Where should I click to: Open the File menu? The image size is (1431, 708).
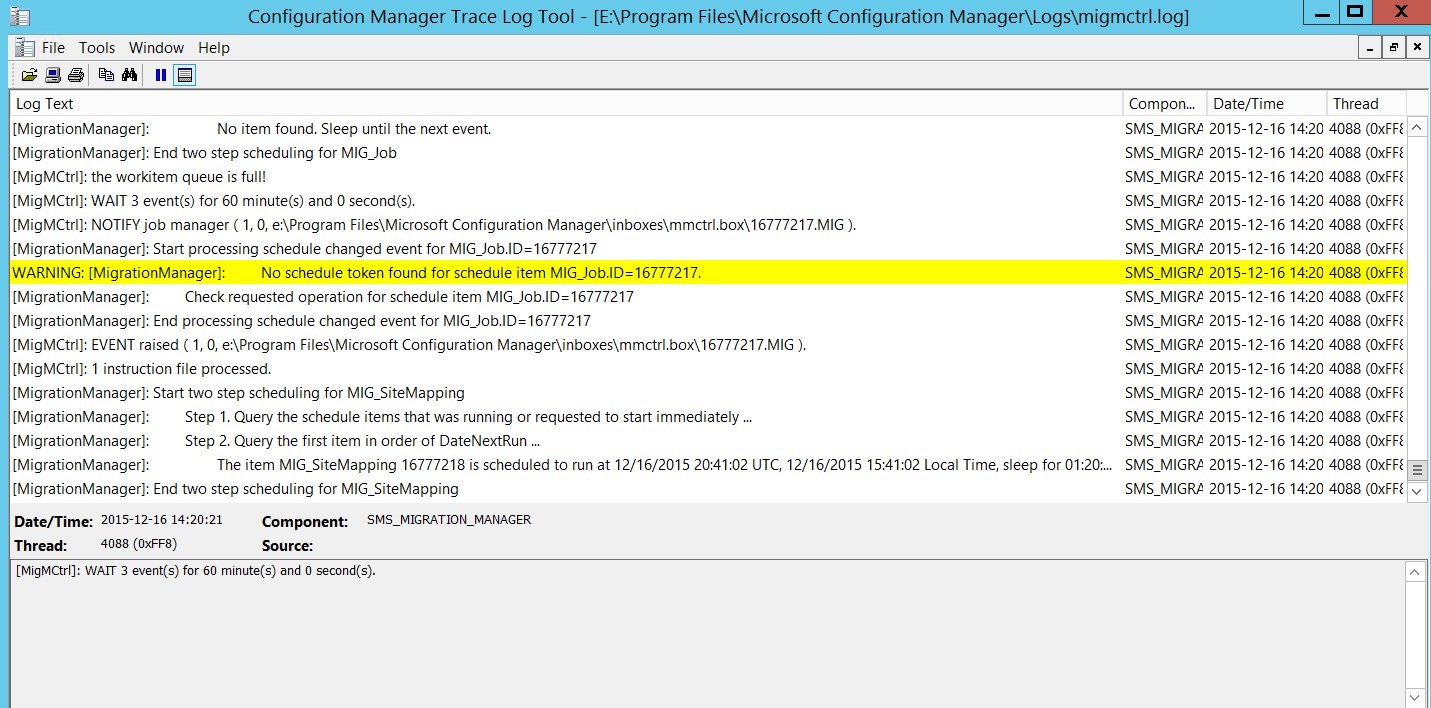[x=53, y=47]
